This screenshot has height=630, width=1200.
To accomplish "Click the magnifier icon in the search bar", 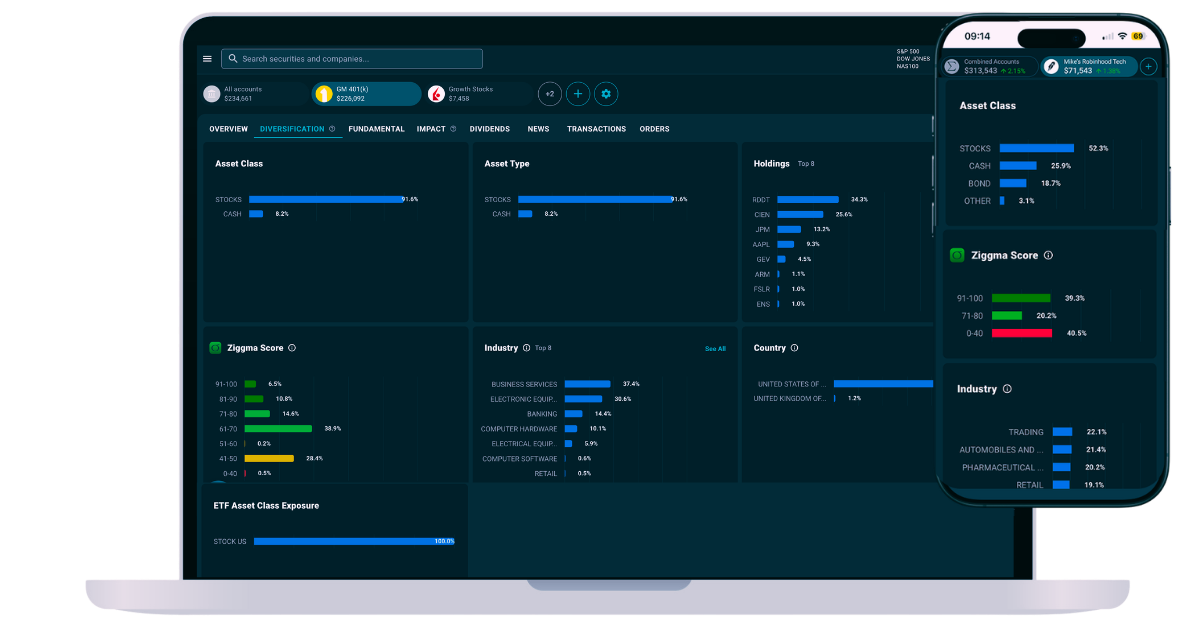I will point(233,59).
